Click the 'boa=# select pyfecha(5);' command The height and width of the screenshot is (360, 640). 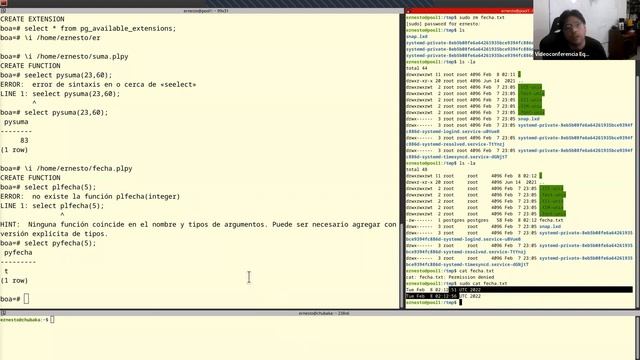tap(48, 243)
